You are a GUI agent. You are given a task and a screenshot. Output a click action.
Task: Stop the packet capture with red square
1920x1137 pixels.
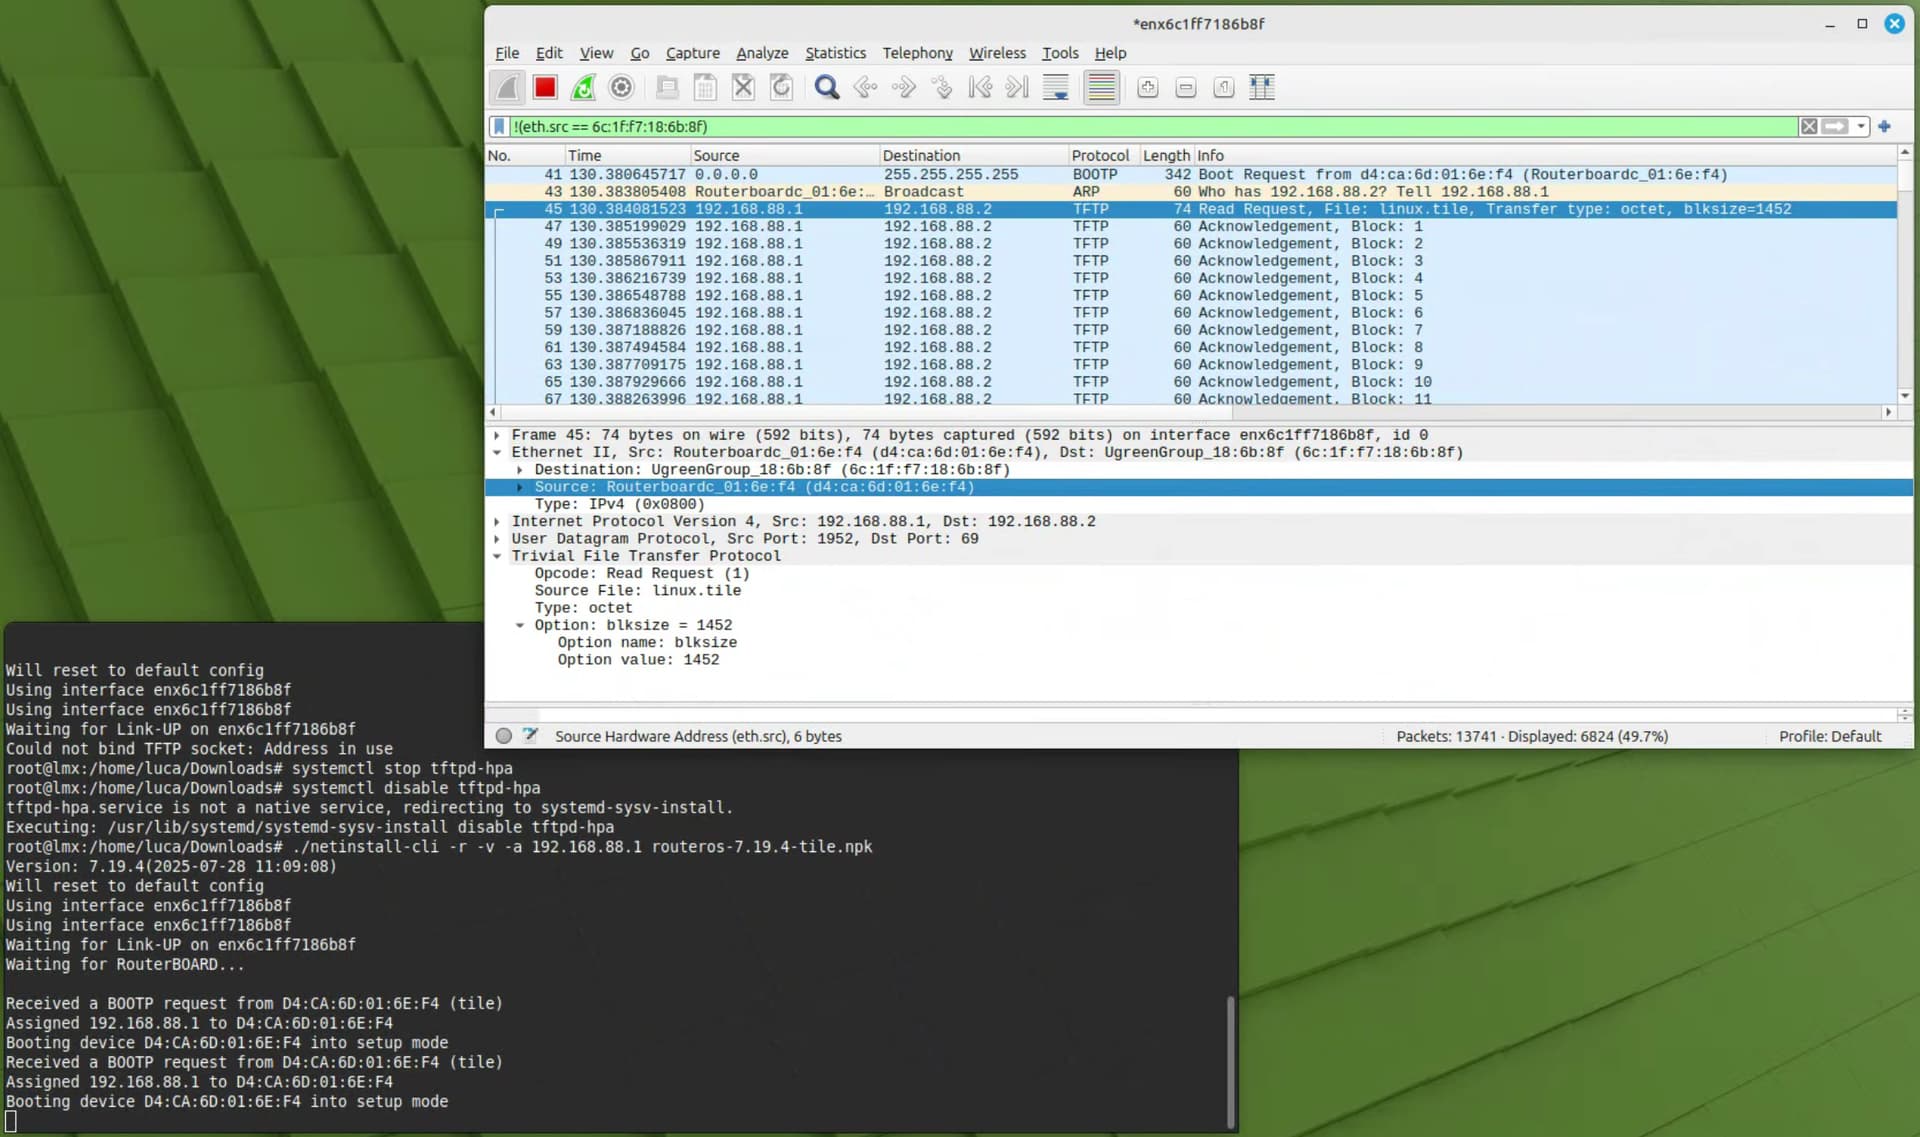[545, 88]
